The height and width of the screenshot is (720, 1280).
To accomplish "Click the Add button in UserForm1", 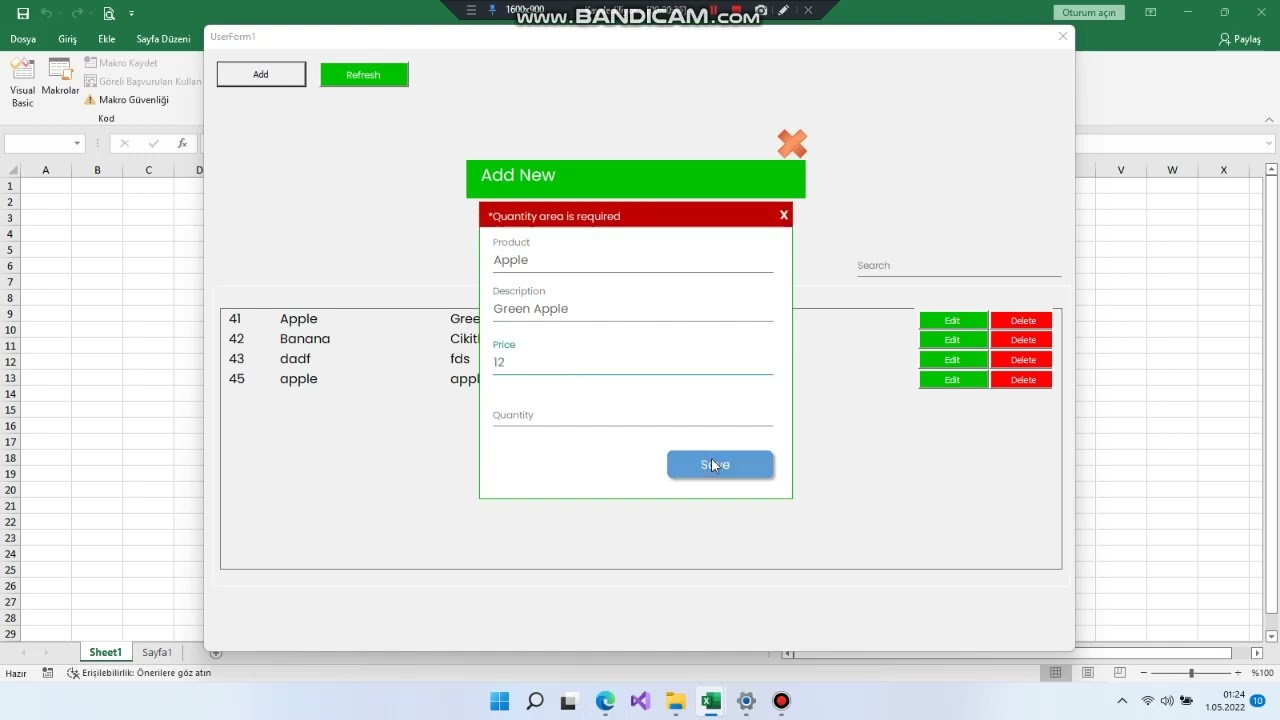I will point(261,74).
